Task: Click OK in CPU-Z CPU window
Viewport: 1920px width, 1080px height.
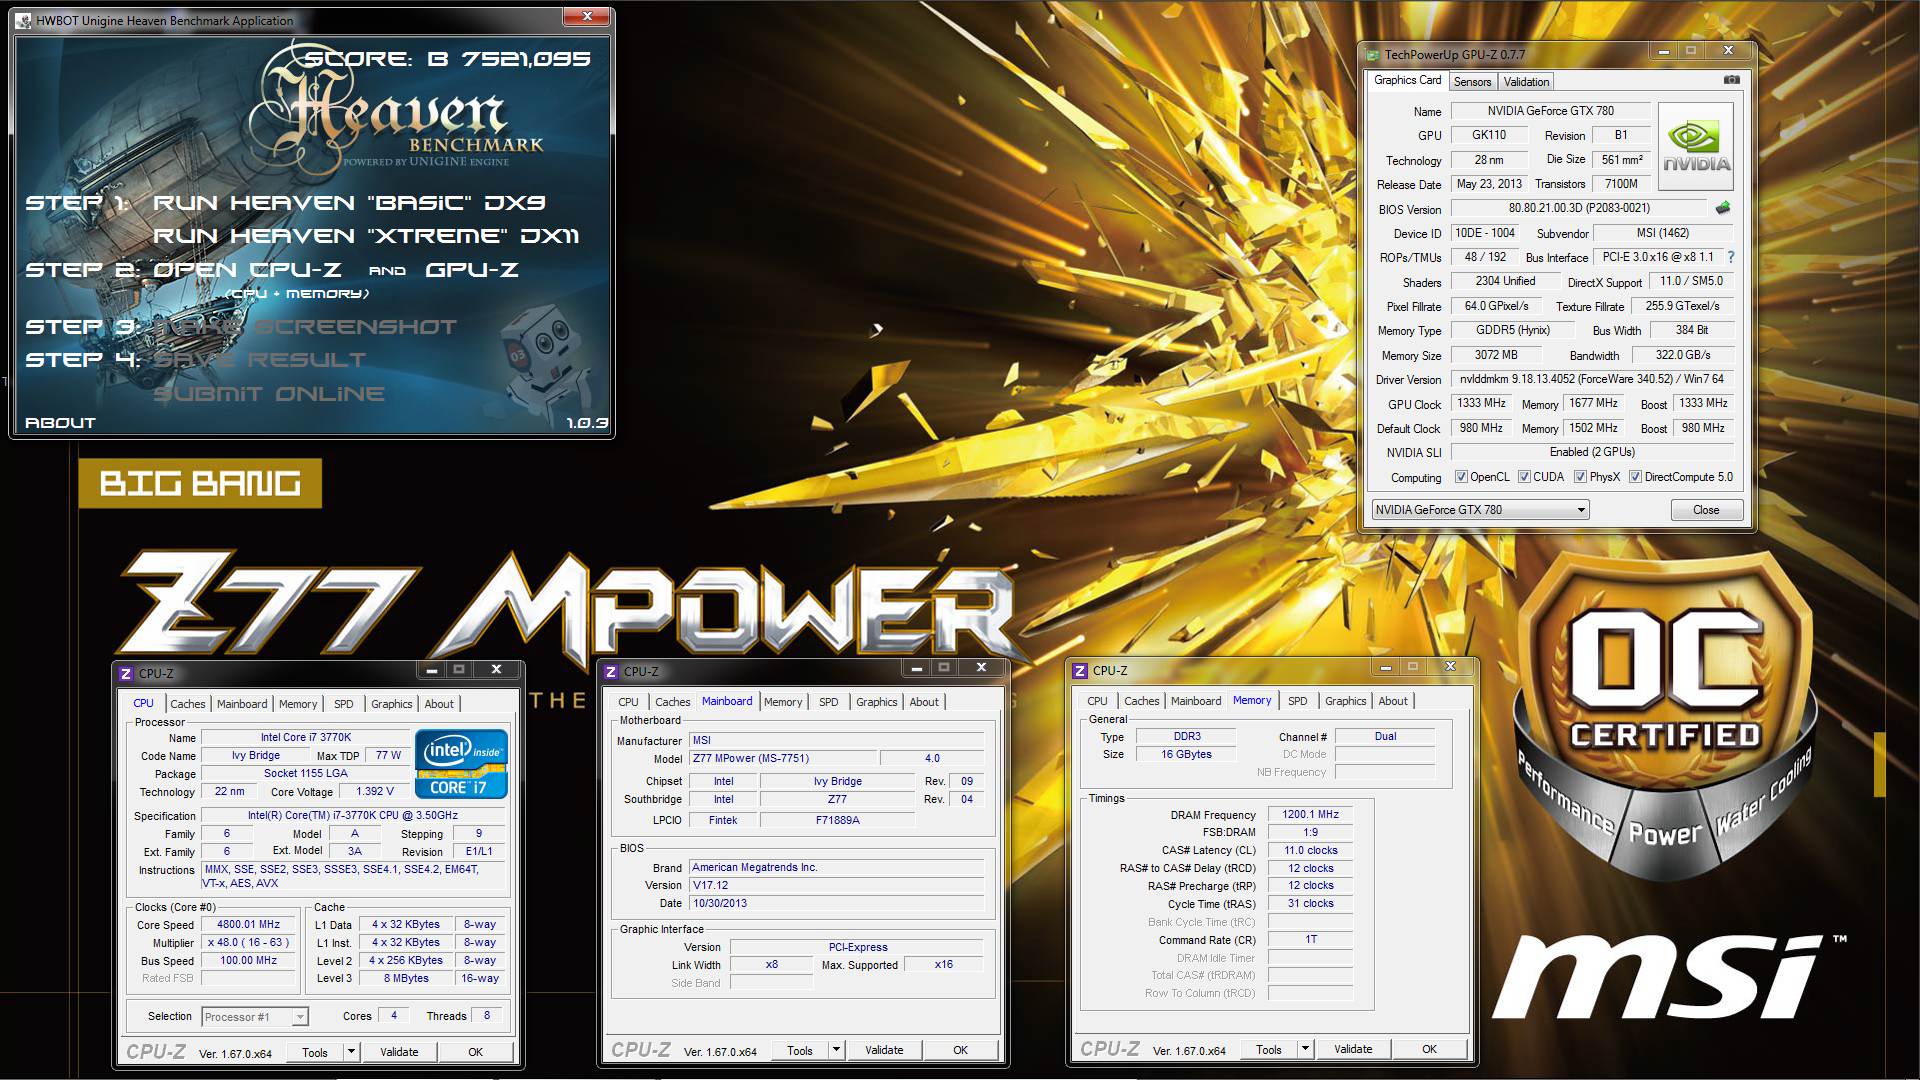Action: [x=476, y=1052]
